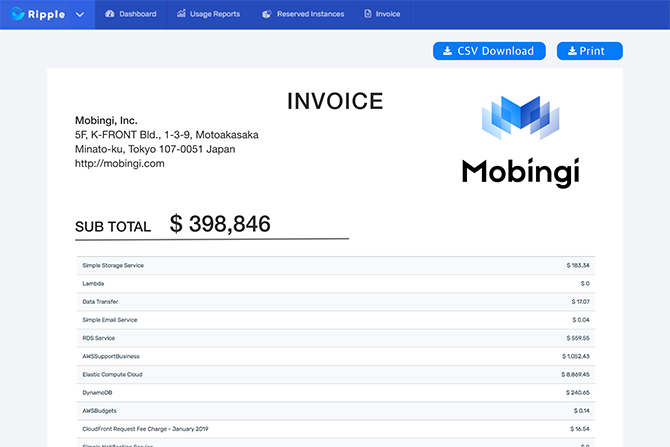670x447 pixels.
Task: Select the Lambda row label
Action: (x=93, y=284)
